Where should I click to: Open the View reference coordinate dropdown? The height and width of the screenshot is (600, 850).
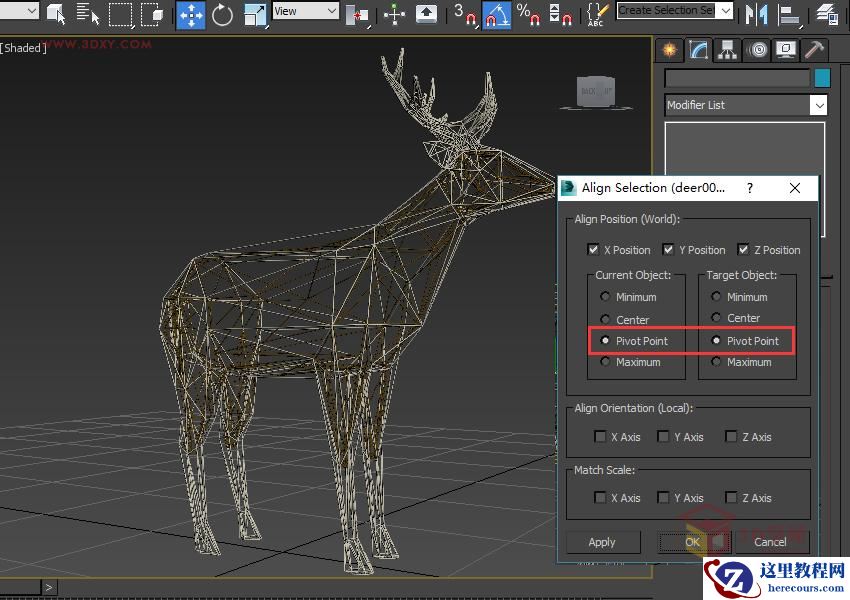(305, 11)
